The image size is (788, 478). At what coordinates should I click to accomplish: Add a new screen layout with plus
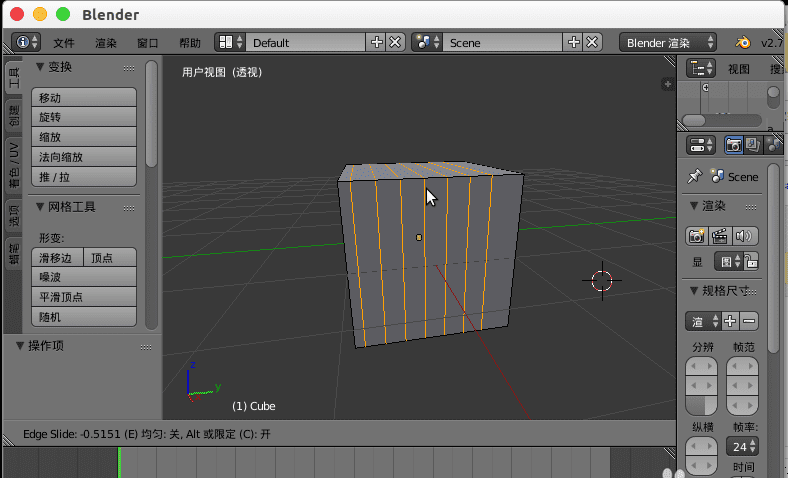[x=377, y=42]
